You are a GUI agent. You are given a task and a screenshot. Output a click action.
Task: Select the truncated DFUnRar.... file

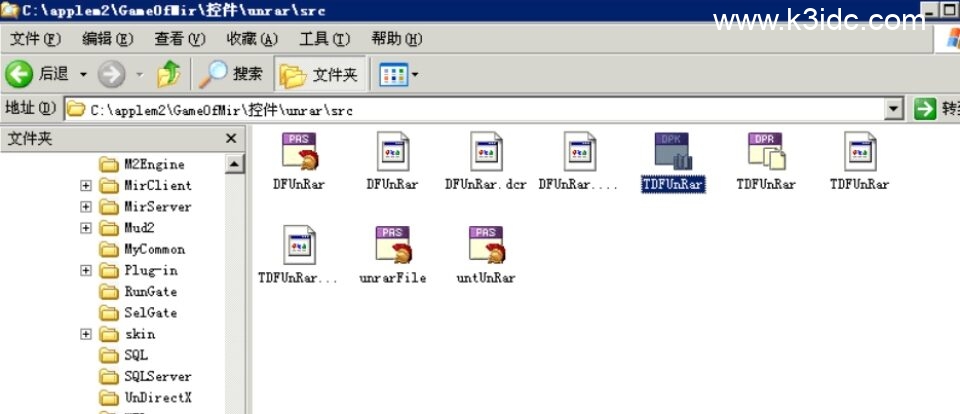tap(579, 162)
